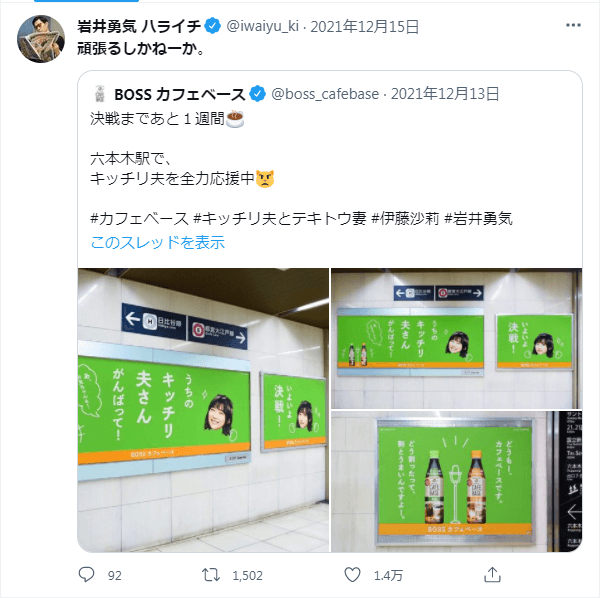
Task: Click the reader's profile avatar photo
Action: tap(41, 39)
